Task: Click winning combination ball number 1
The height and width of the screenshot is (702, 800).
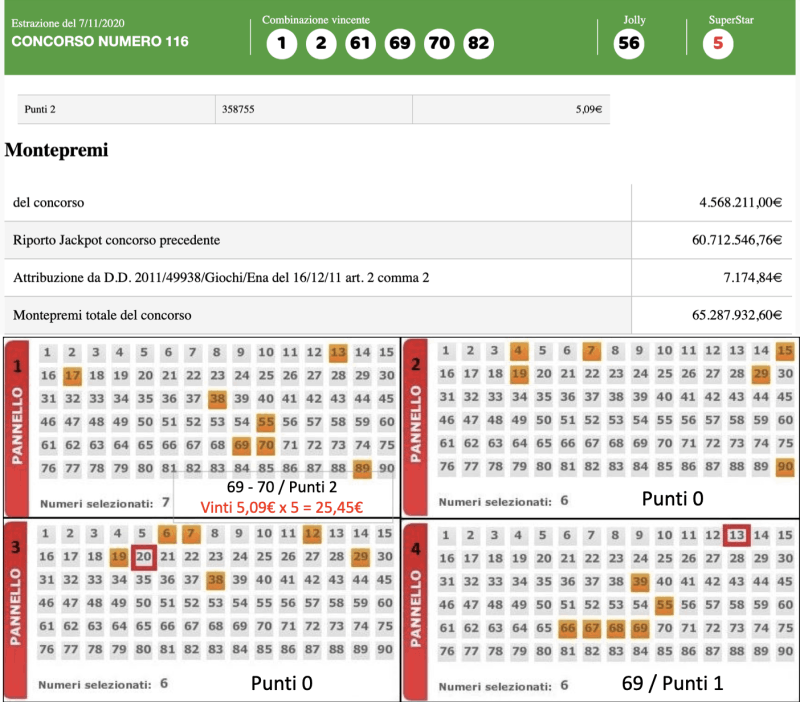Action: [x=283, y=44]
